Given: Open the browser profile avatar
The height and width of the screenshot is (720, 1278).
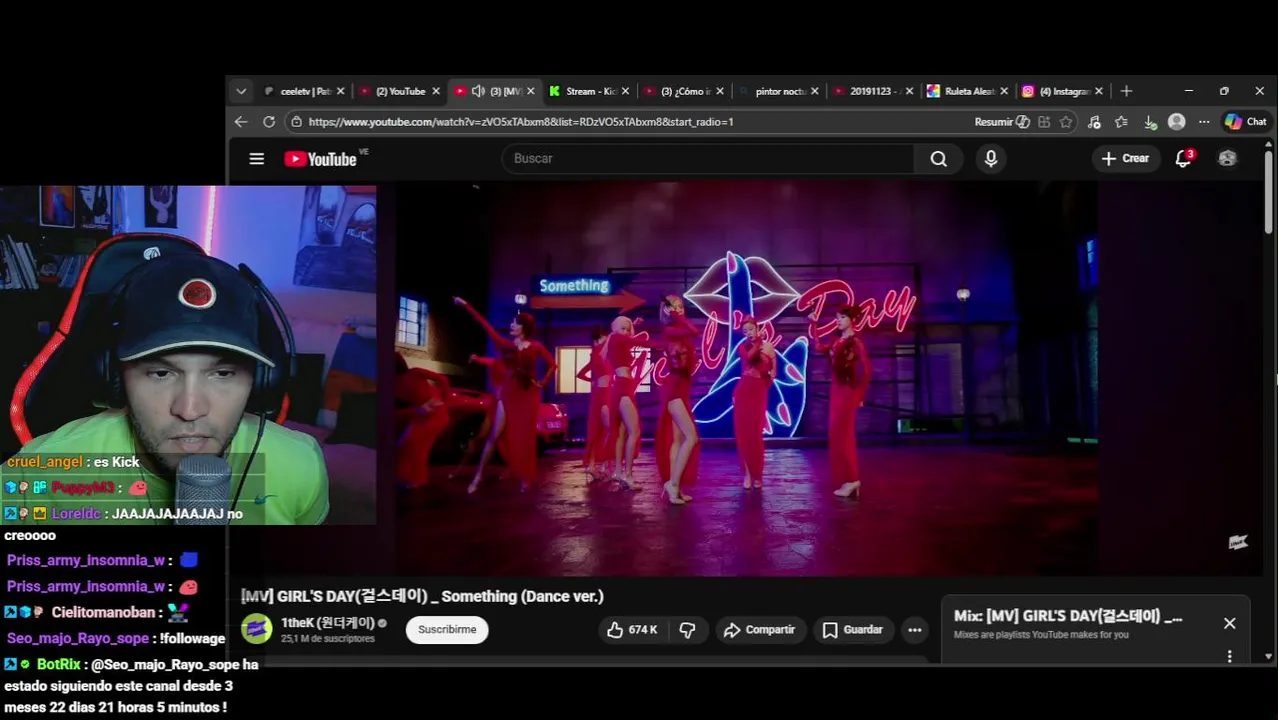Looking at the screenshot, I should (1177, 122).
